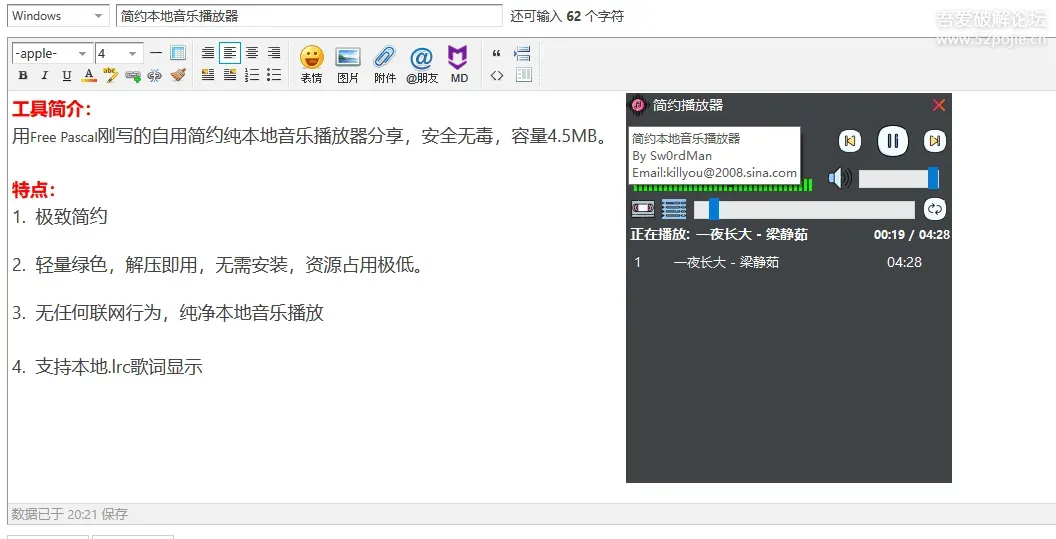Image resolution: width=1056 pixels, height=539 pixels.
Task: Switch to the MD markdown mode
Action: click(459, 65)
